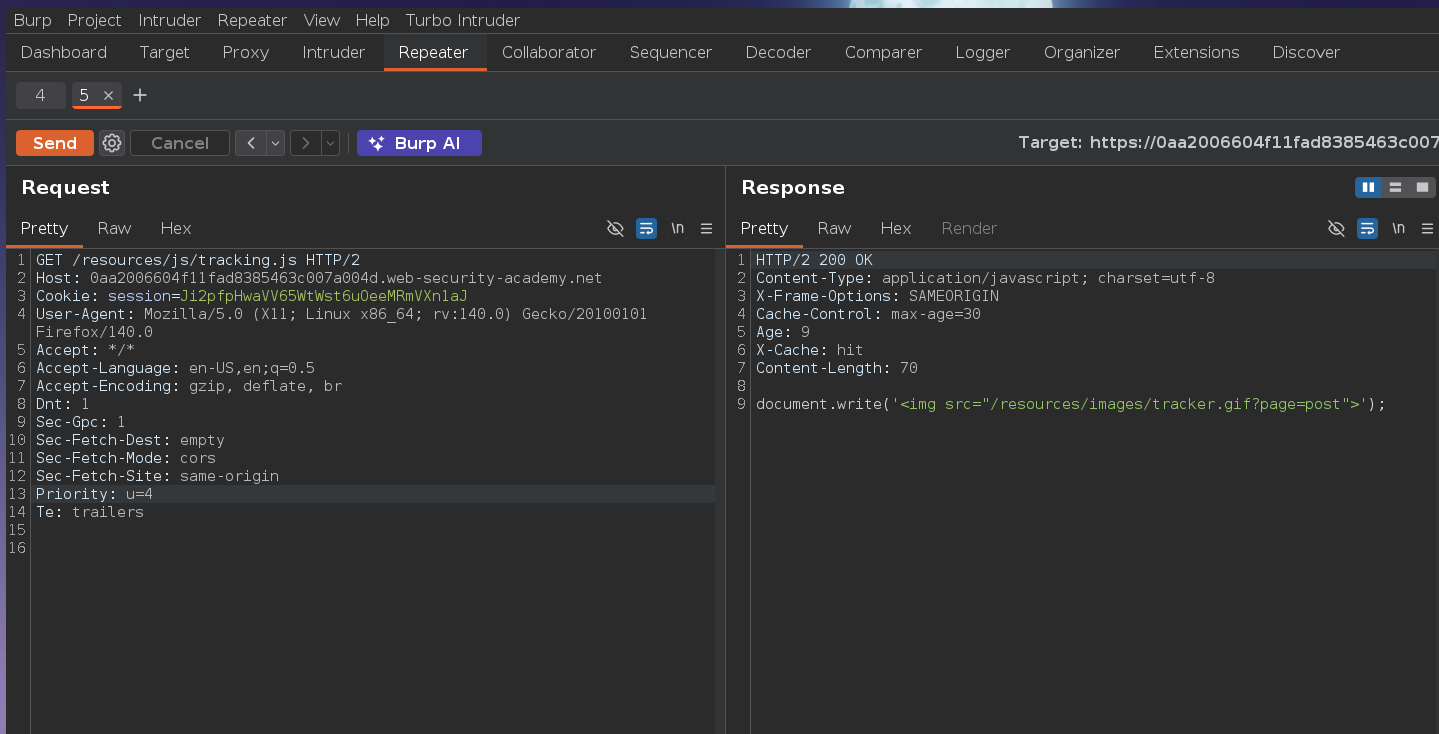This screenshot has height=734, width=1439.
Task: Show Request in Hex view
Action: point(176,228)
